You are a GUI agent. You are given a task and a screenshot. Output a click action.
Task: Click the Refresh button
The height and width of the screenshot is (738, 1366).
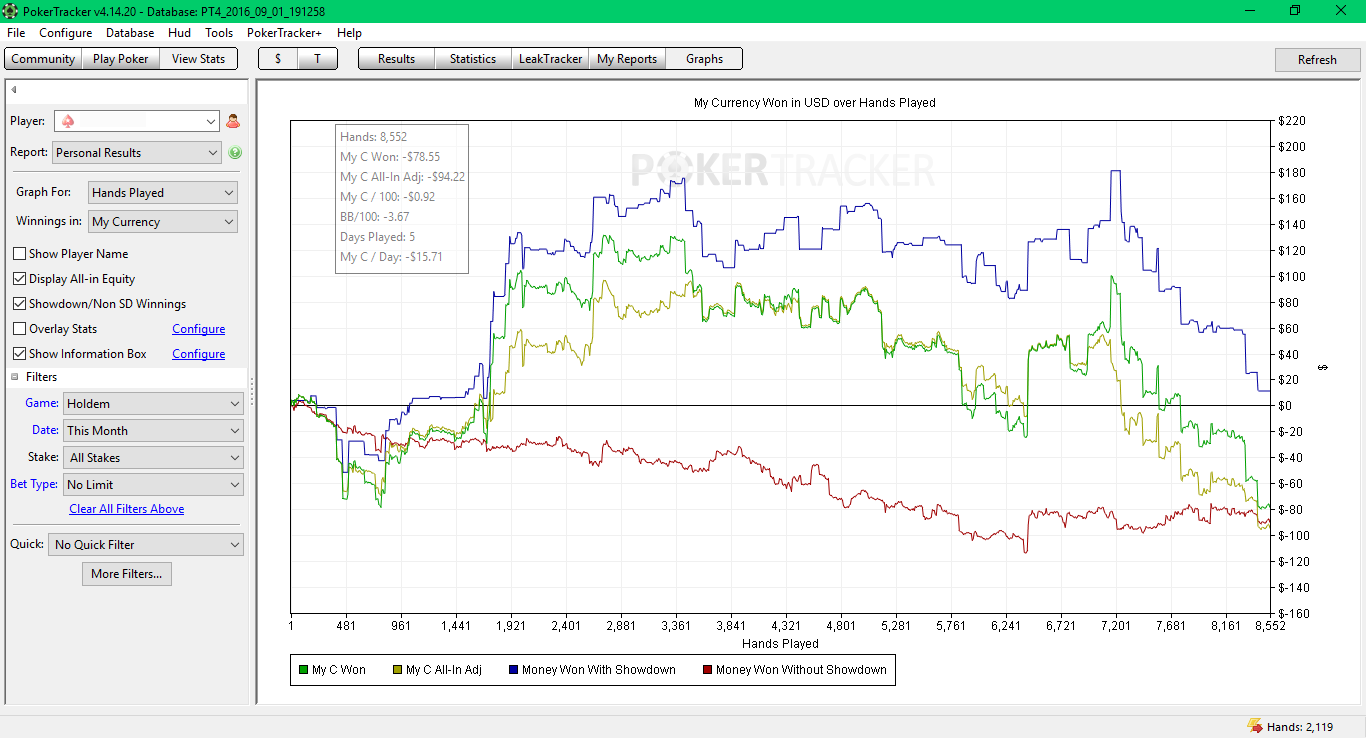[1317, 59]
